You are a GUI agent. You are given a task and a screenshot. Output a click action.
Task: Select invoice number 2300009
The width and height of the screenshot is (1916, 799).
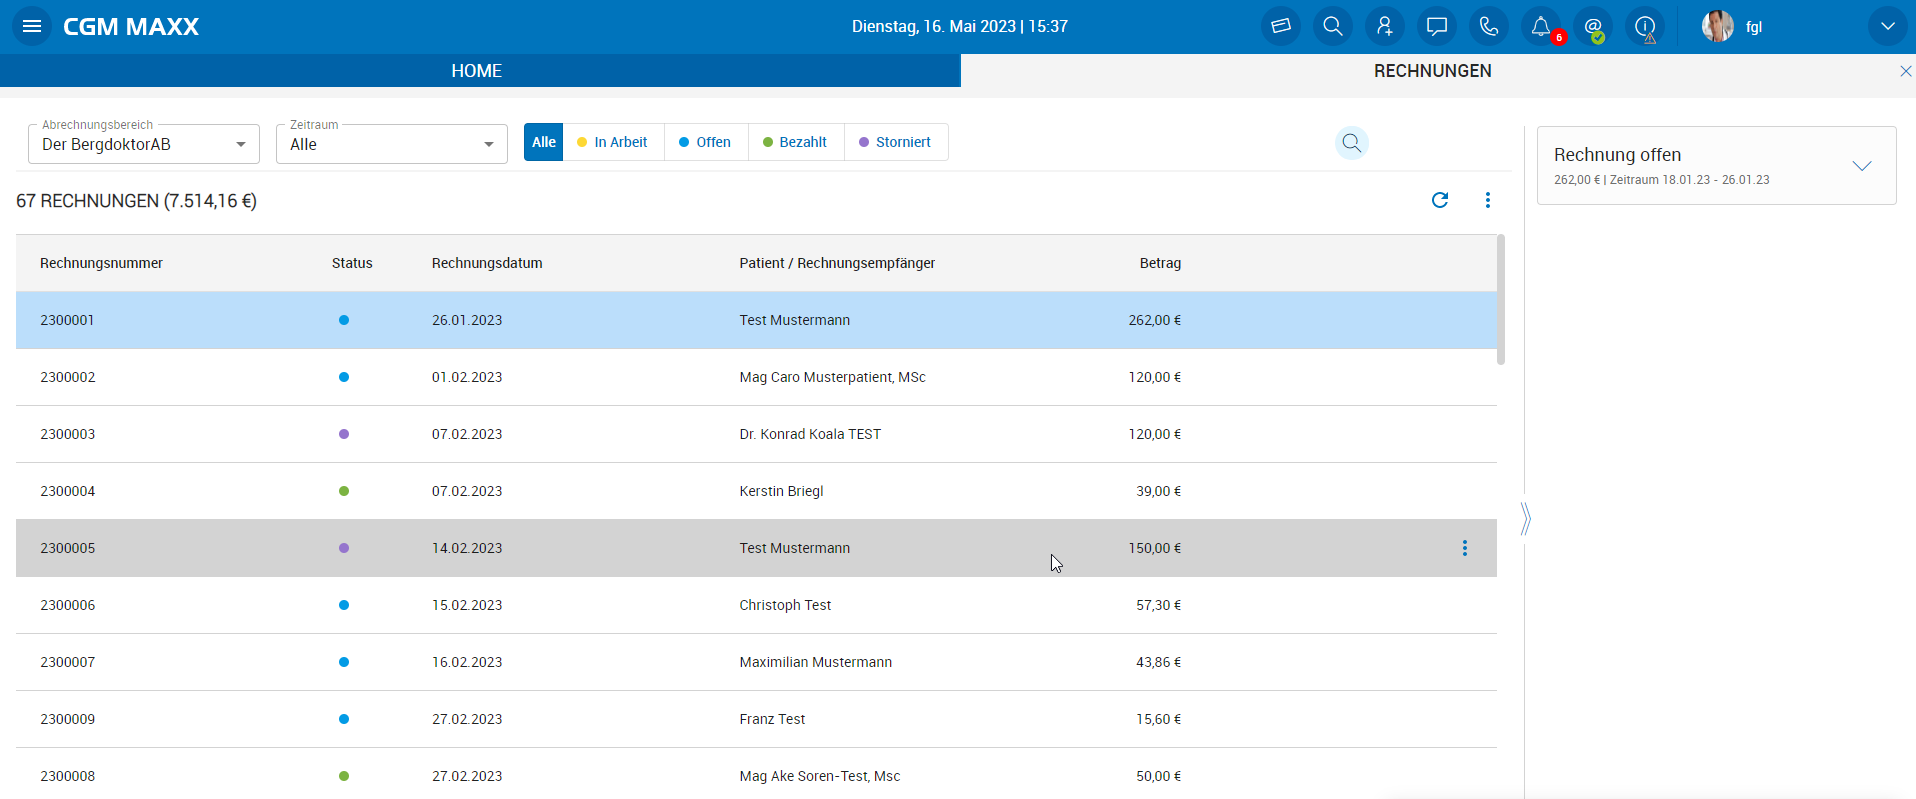(x=68, y=719)
